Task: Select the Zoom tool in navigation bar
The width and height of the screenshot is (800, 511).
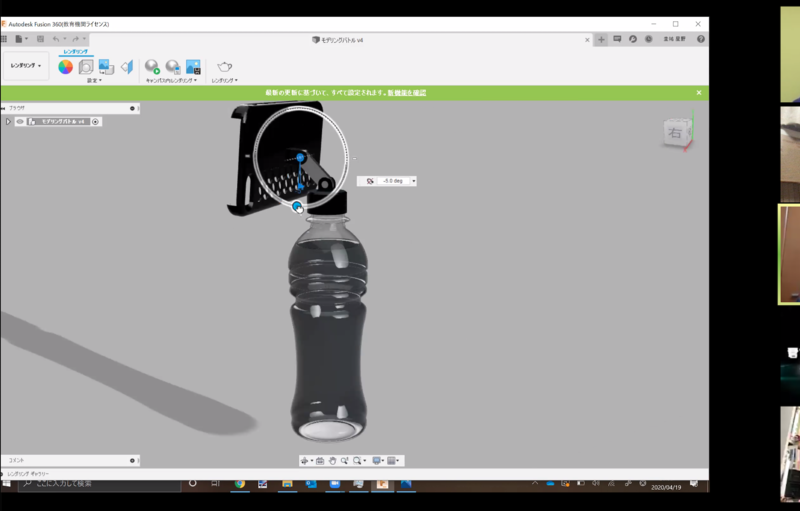Action: tap(344, 461)
